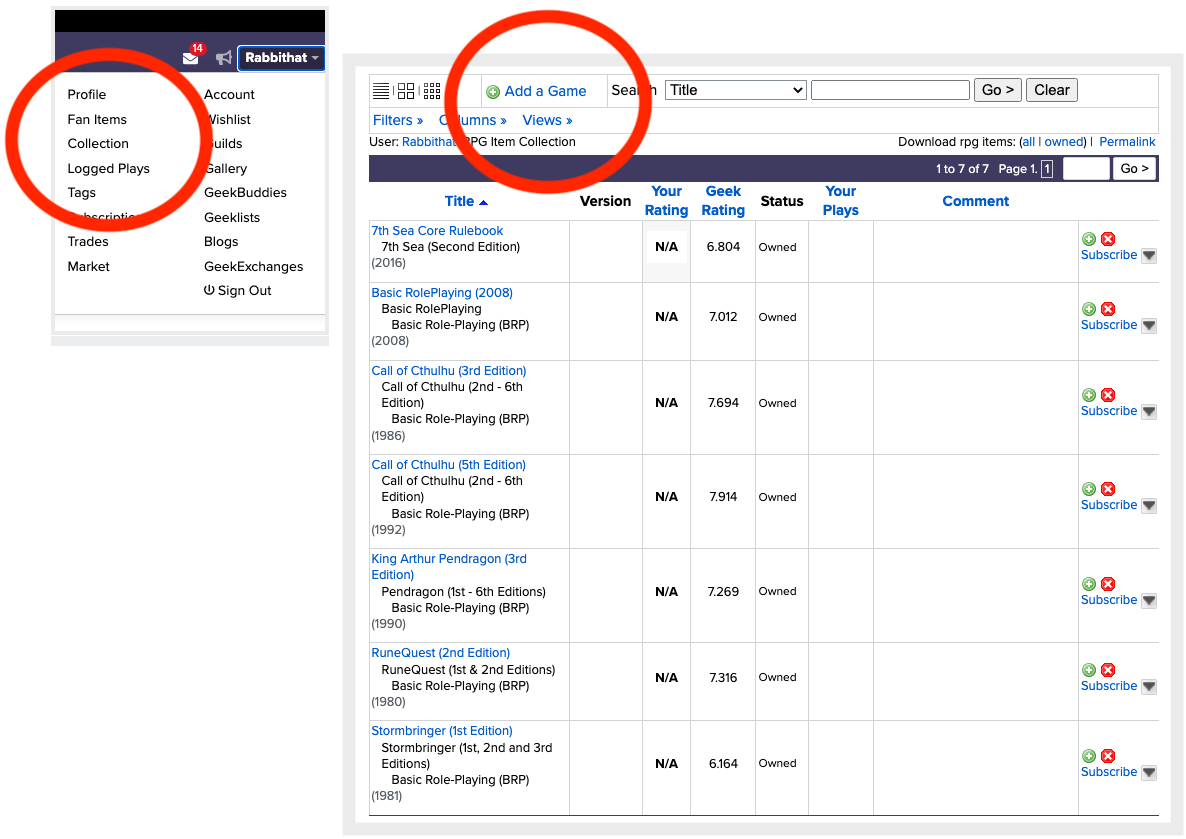The width and height of the screenshot is (1186, 839).
Task: Expand the Views options
Action: pyautogui.click(x=547, y=120)
